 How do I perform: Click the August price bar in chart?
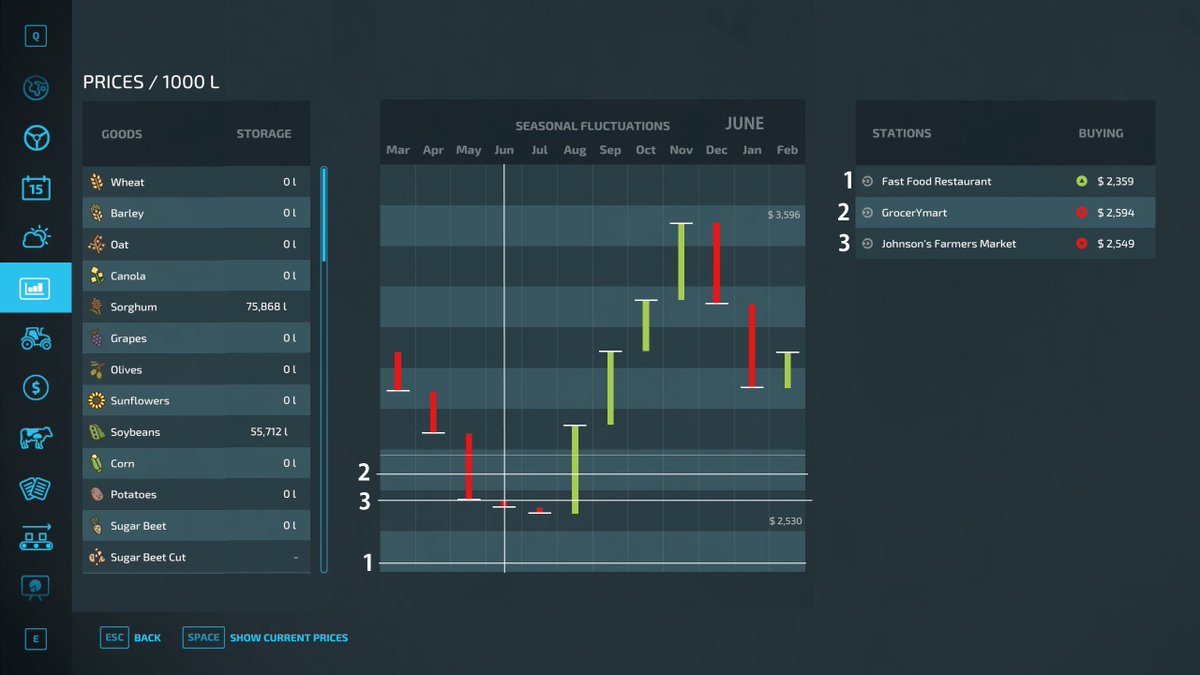point(574,469)
